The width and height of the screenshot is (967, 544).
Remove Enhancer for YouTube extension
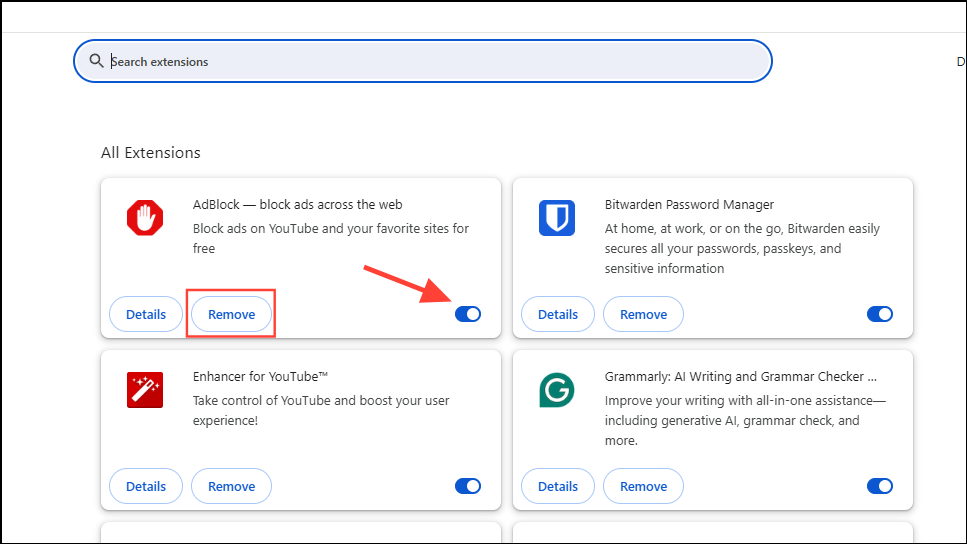click(231, 486)
